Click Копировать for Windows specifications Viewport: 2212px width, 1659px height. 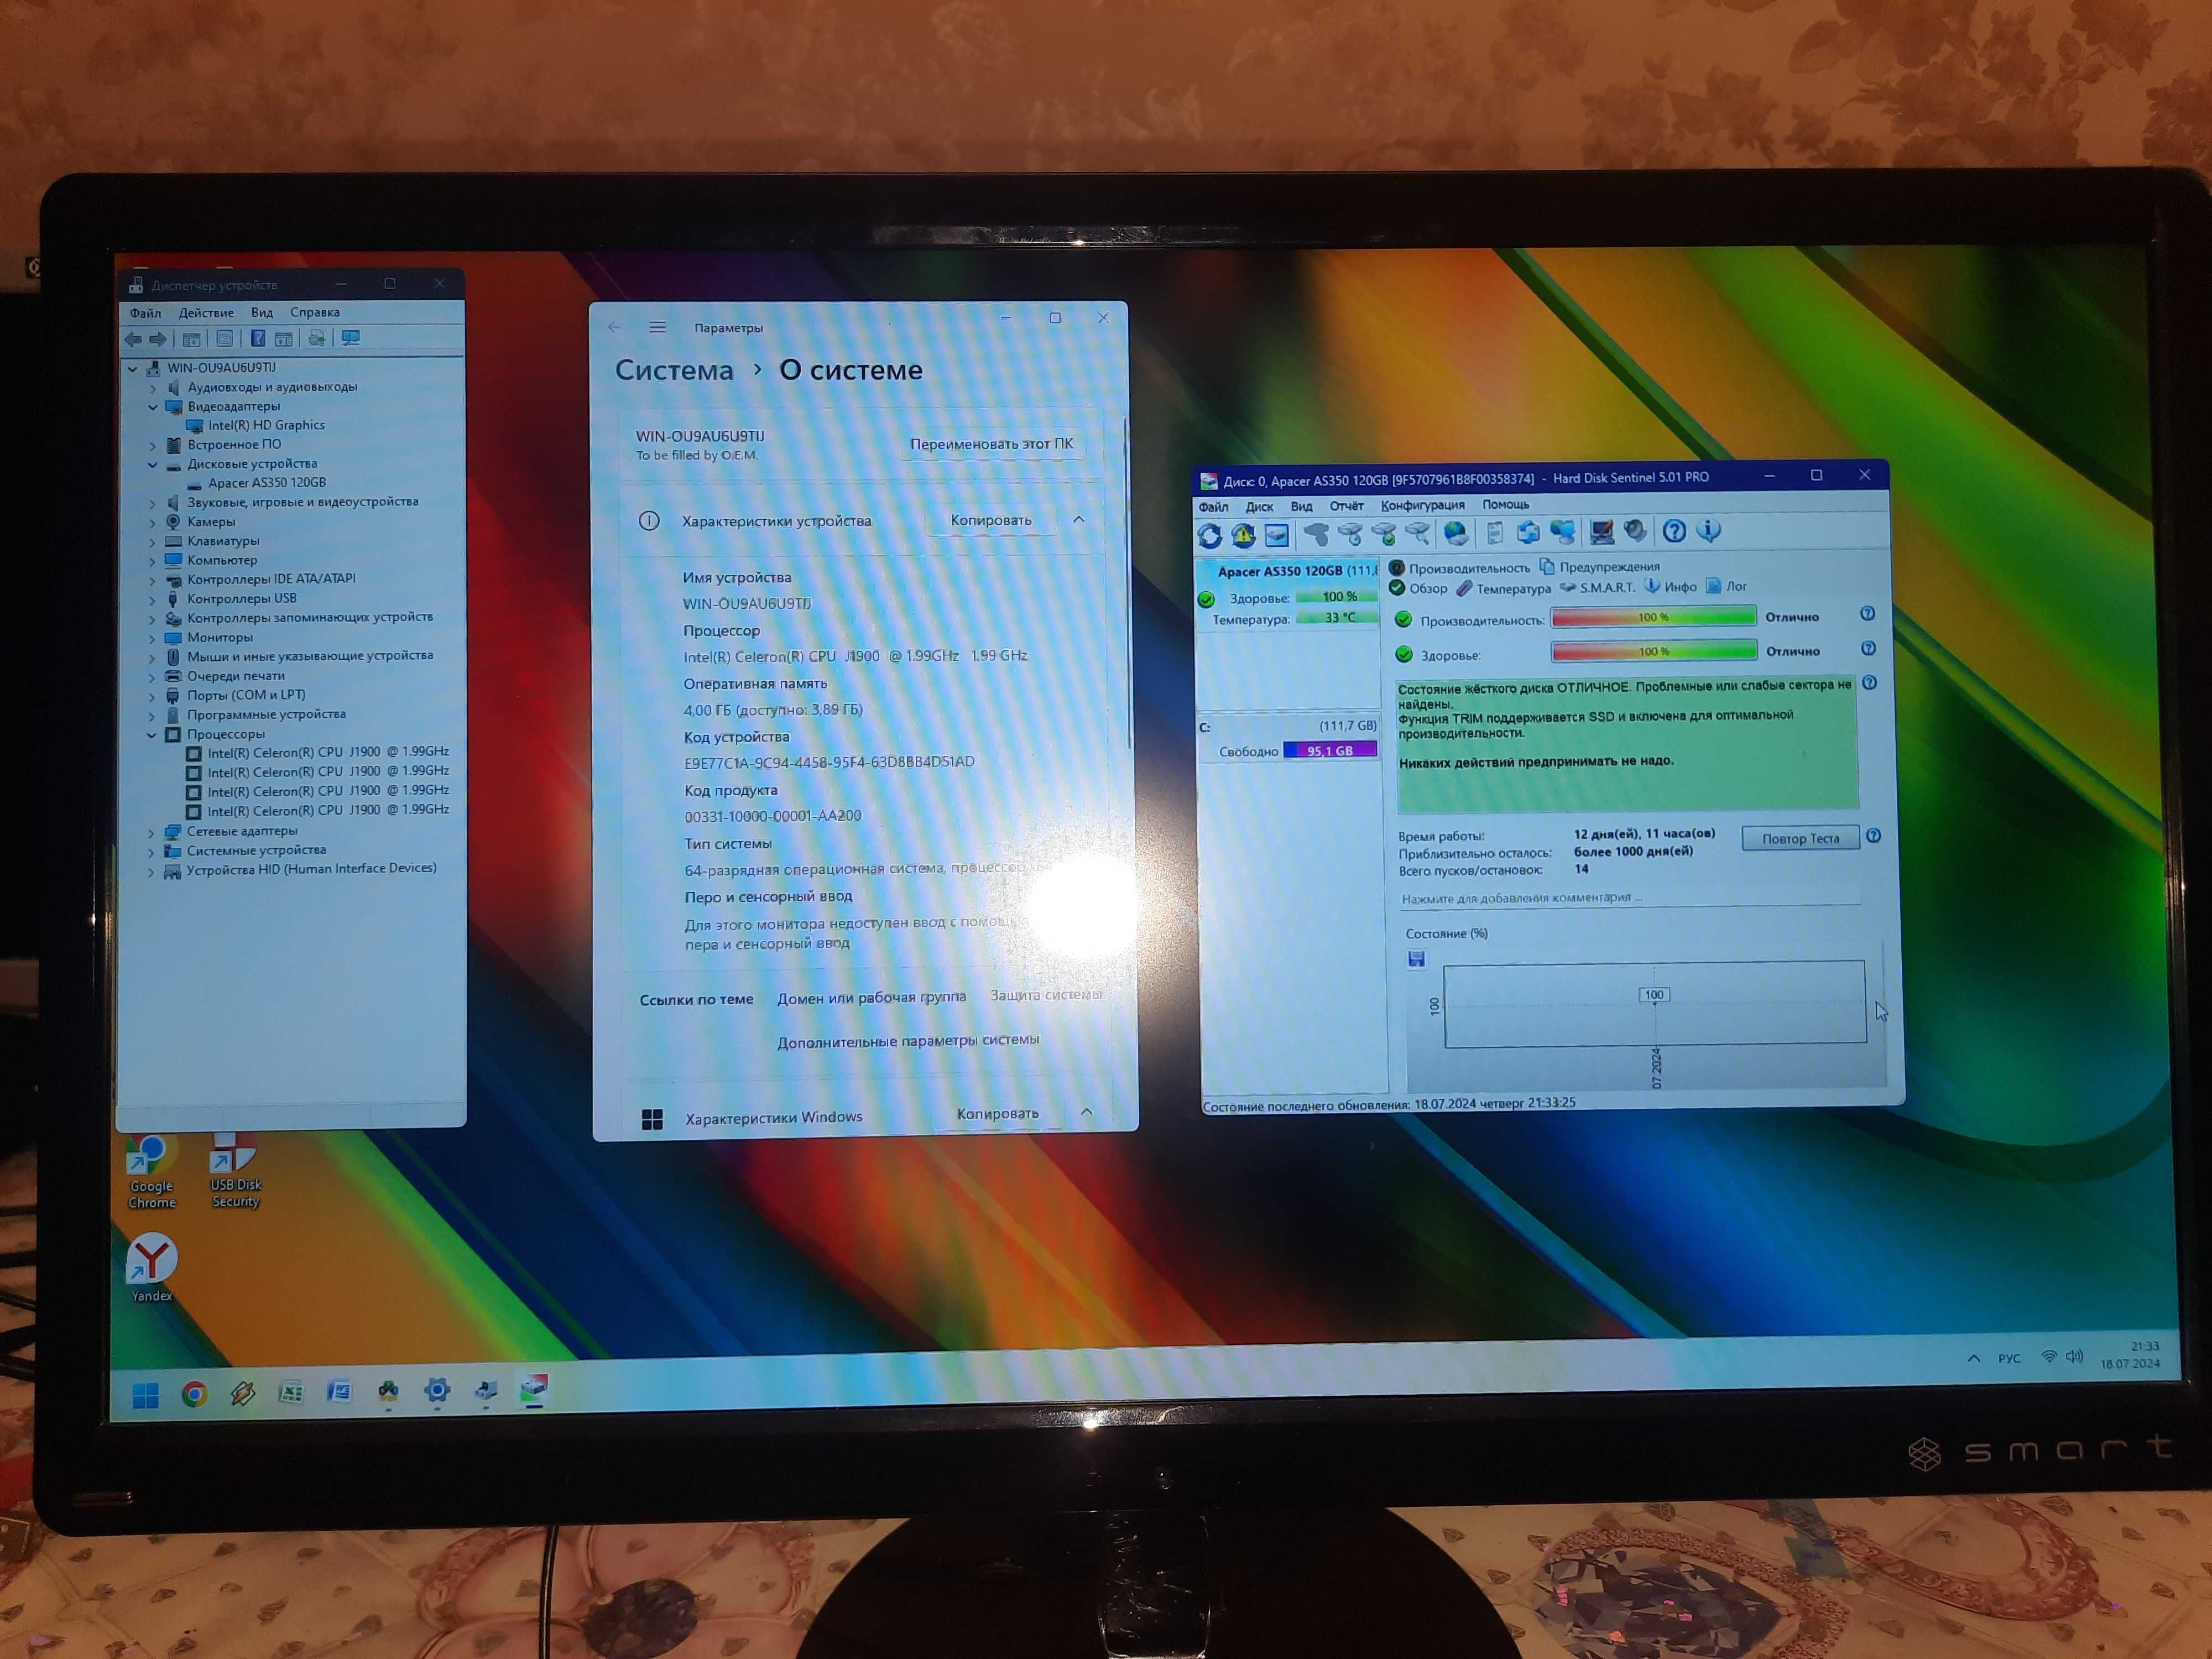click(x=998, y=1114)
